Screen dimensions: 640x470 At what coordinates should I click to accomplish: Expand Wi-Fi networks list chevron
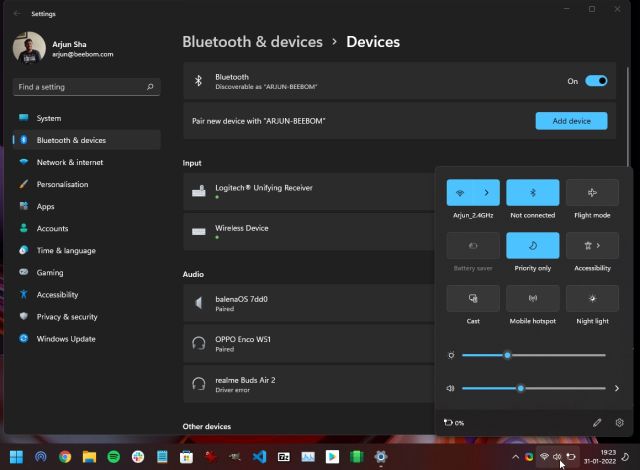[487, 193]
